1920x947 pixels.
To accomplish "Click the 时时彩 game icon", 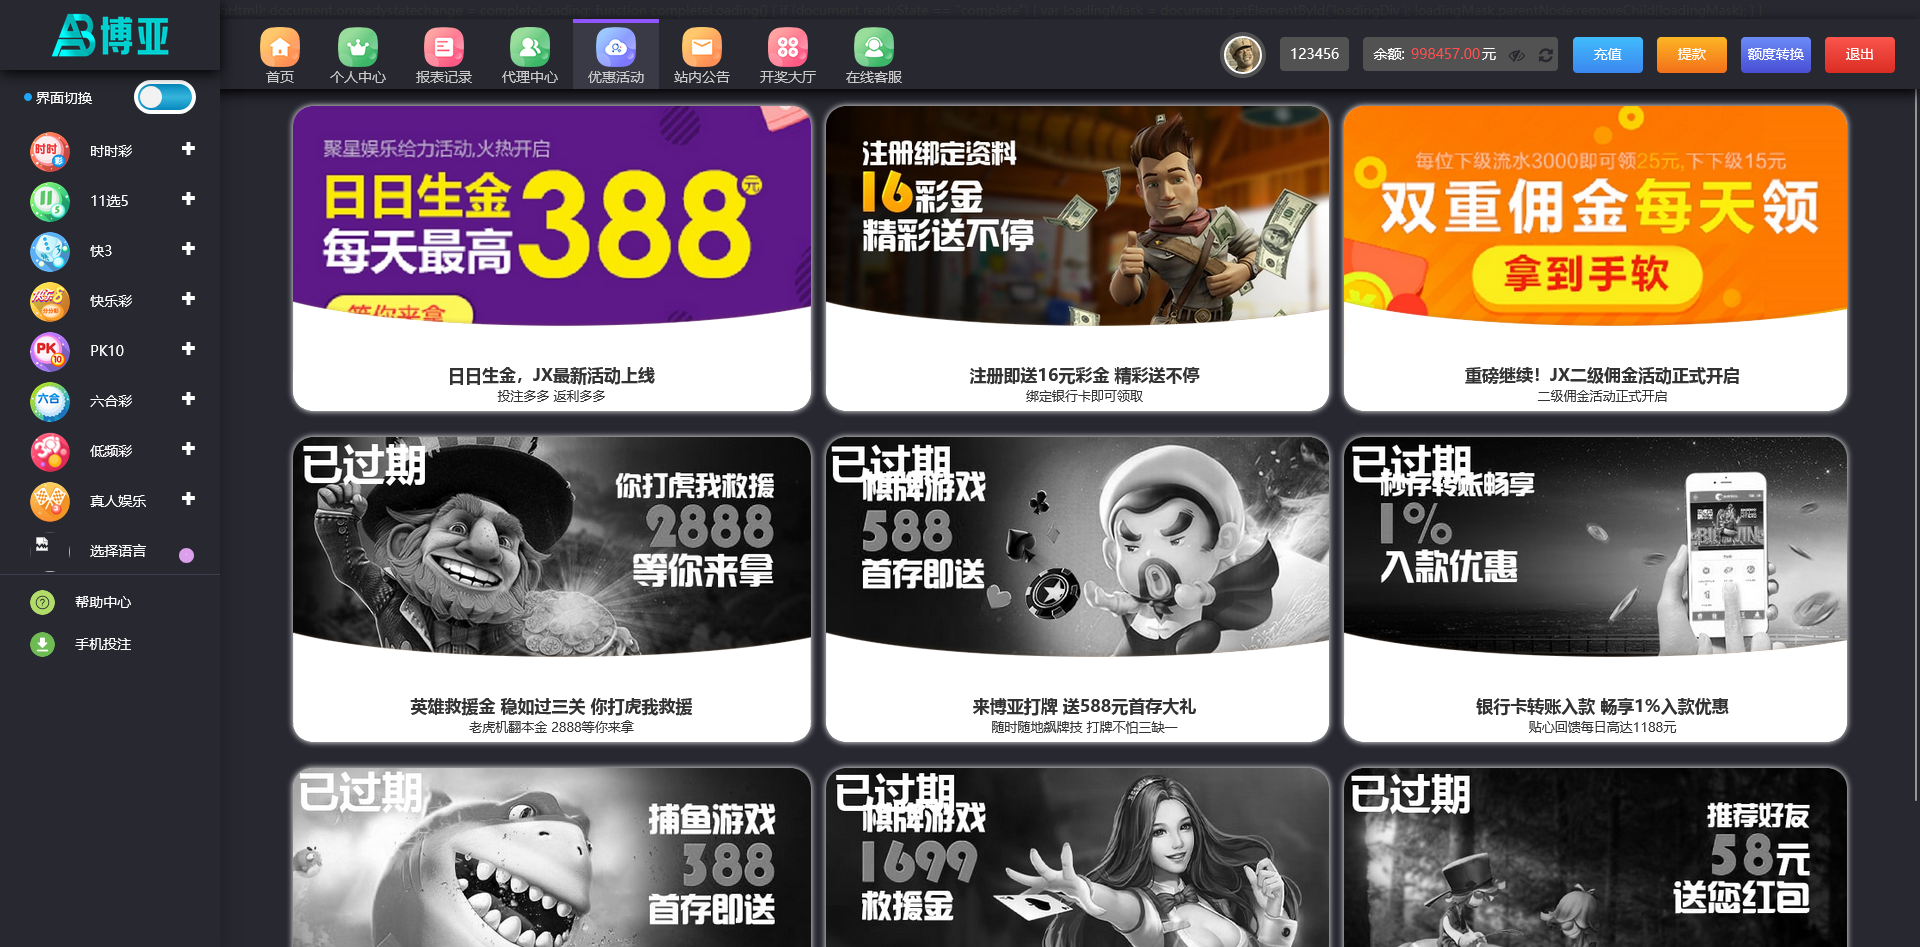I will click(50, 151).
